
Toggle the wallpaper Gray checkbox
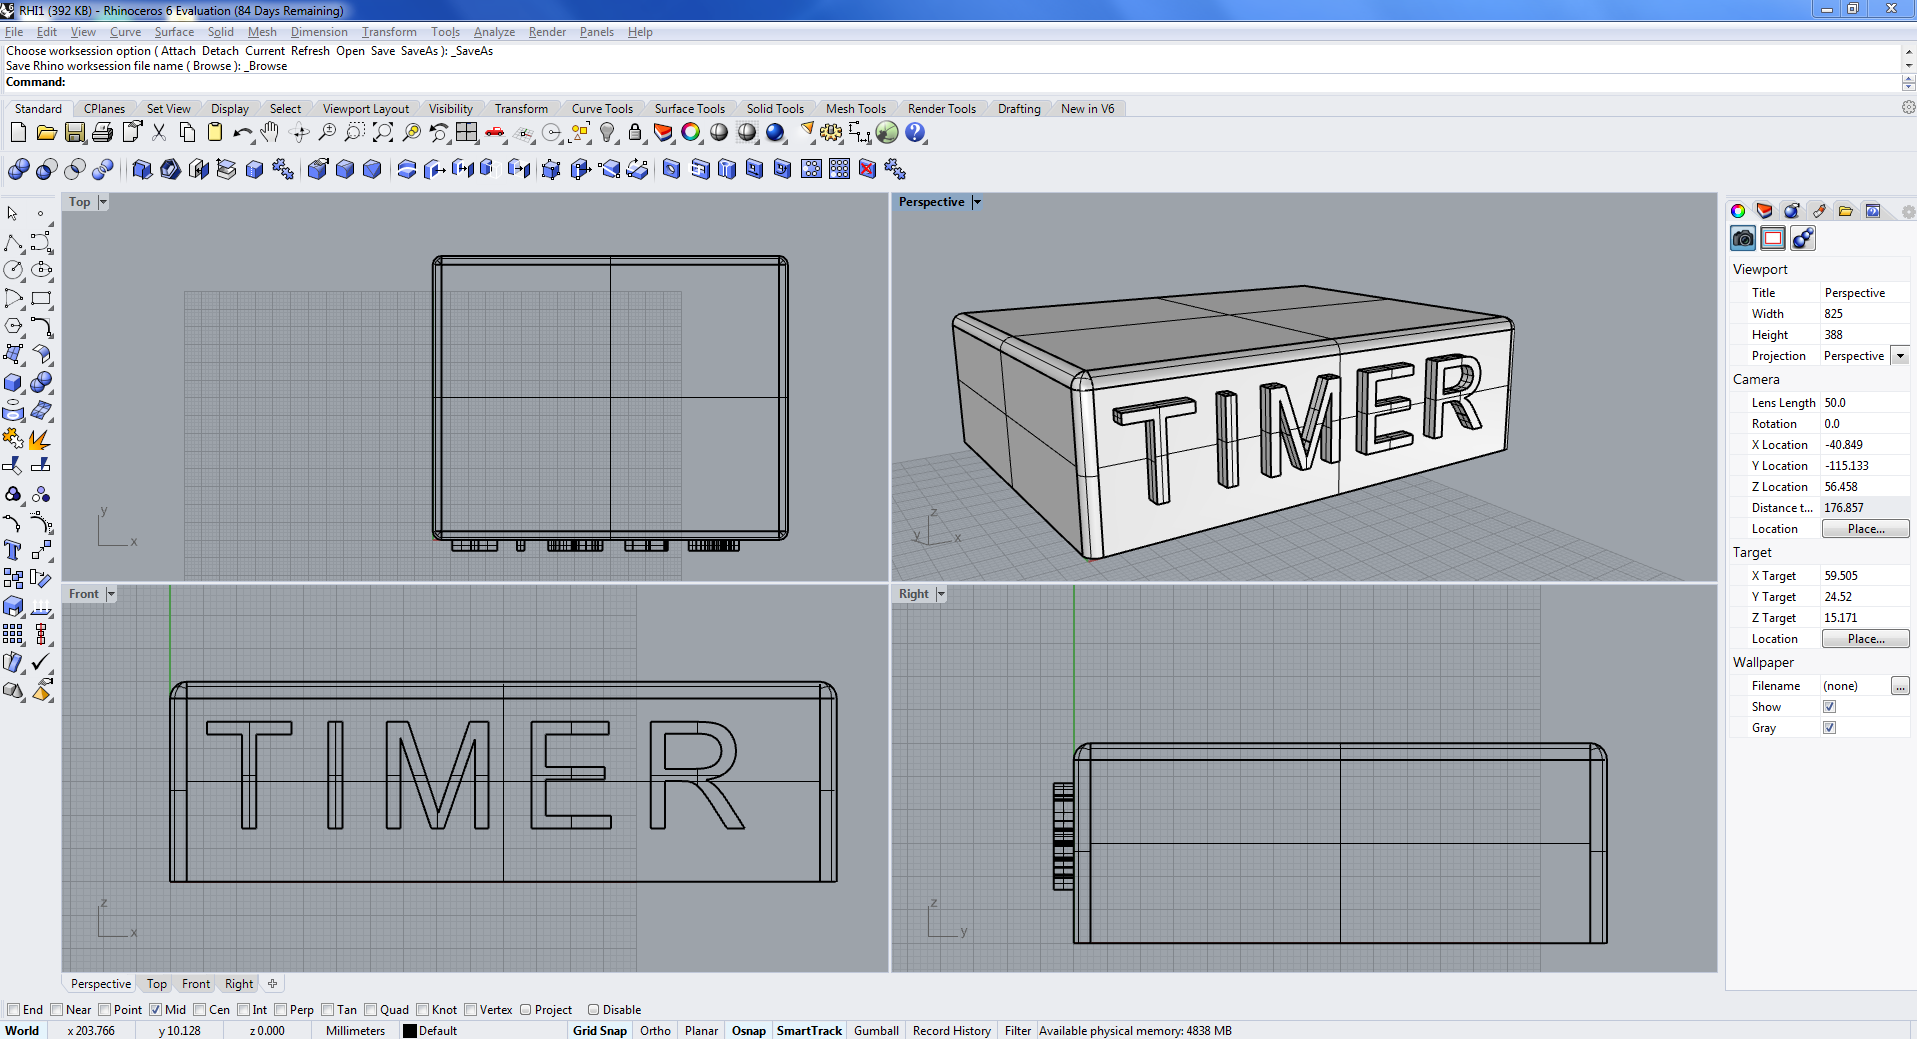pyautogui.click(x=1829, y=728)
